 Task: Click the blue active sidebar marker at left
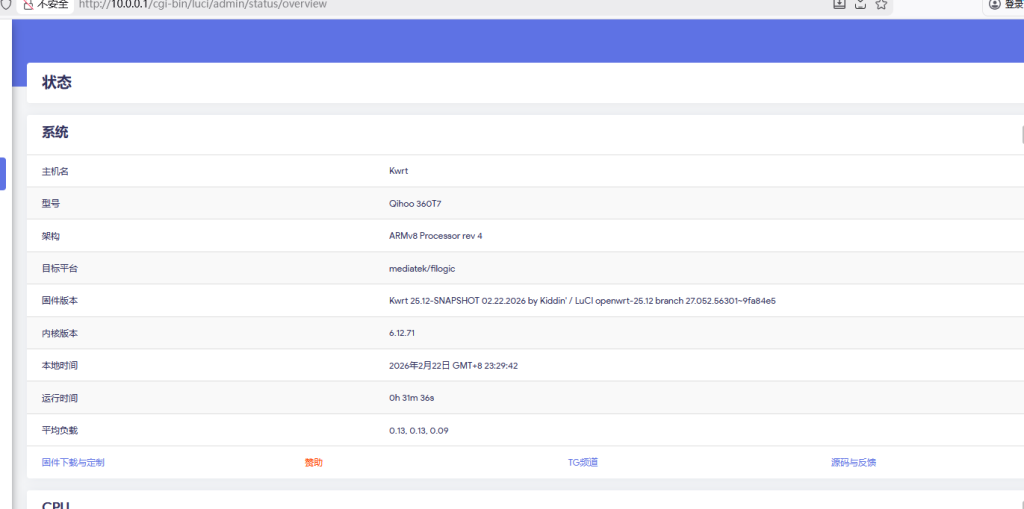tap(3, 174)
